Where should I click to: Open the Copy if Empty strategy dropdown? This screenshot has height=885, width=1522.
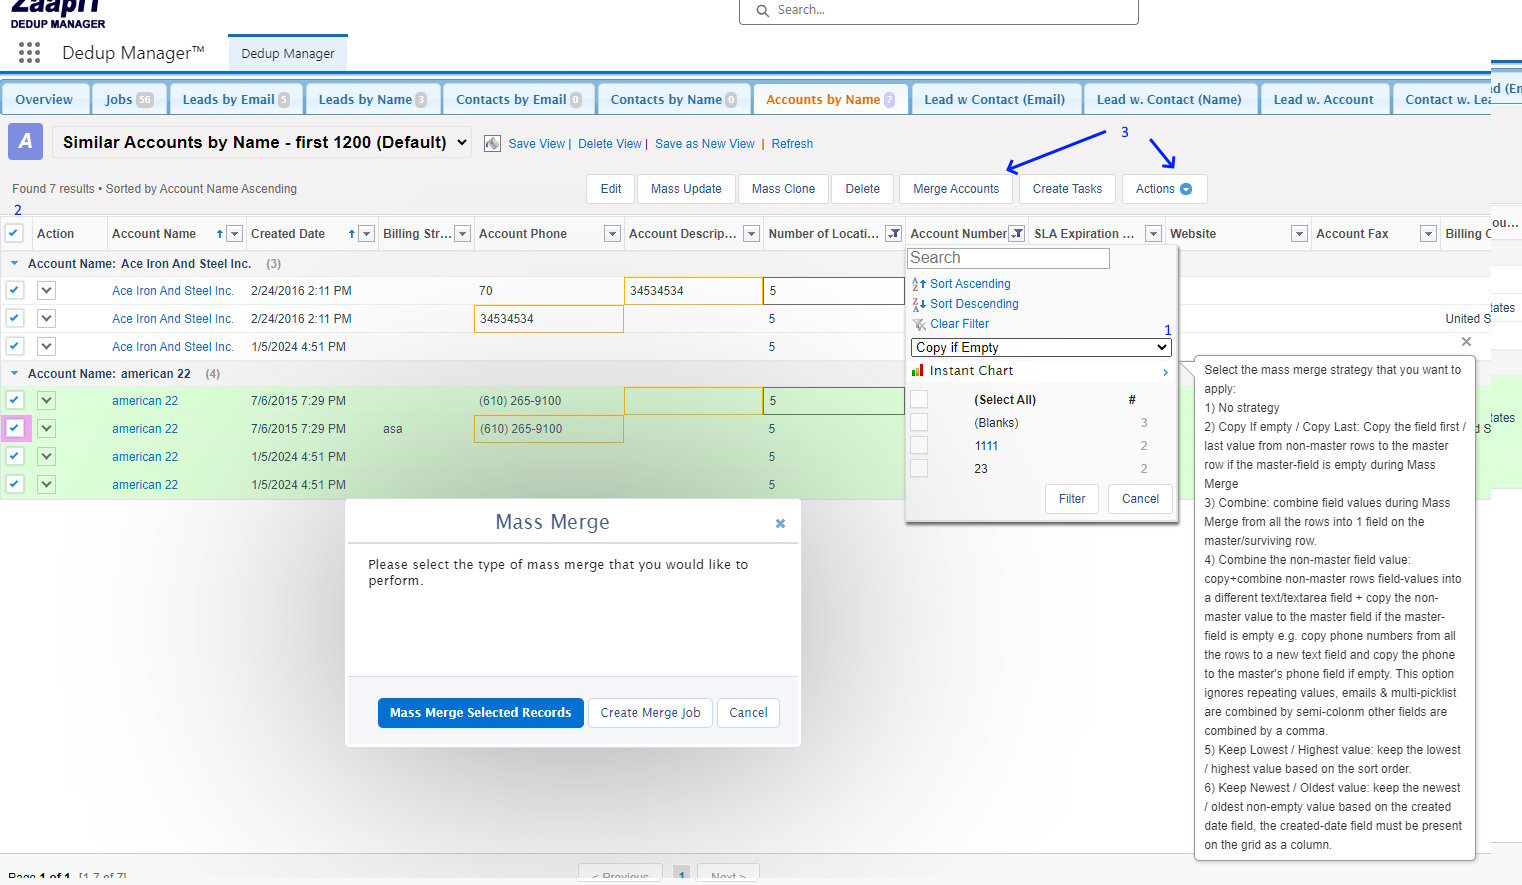[x=1040, y=348]
